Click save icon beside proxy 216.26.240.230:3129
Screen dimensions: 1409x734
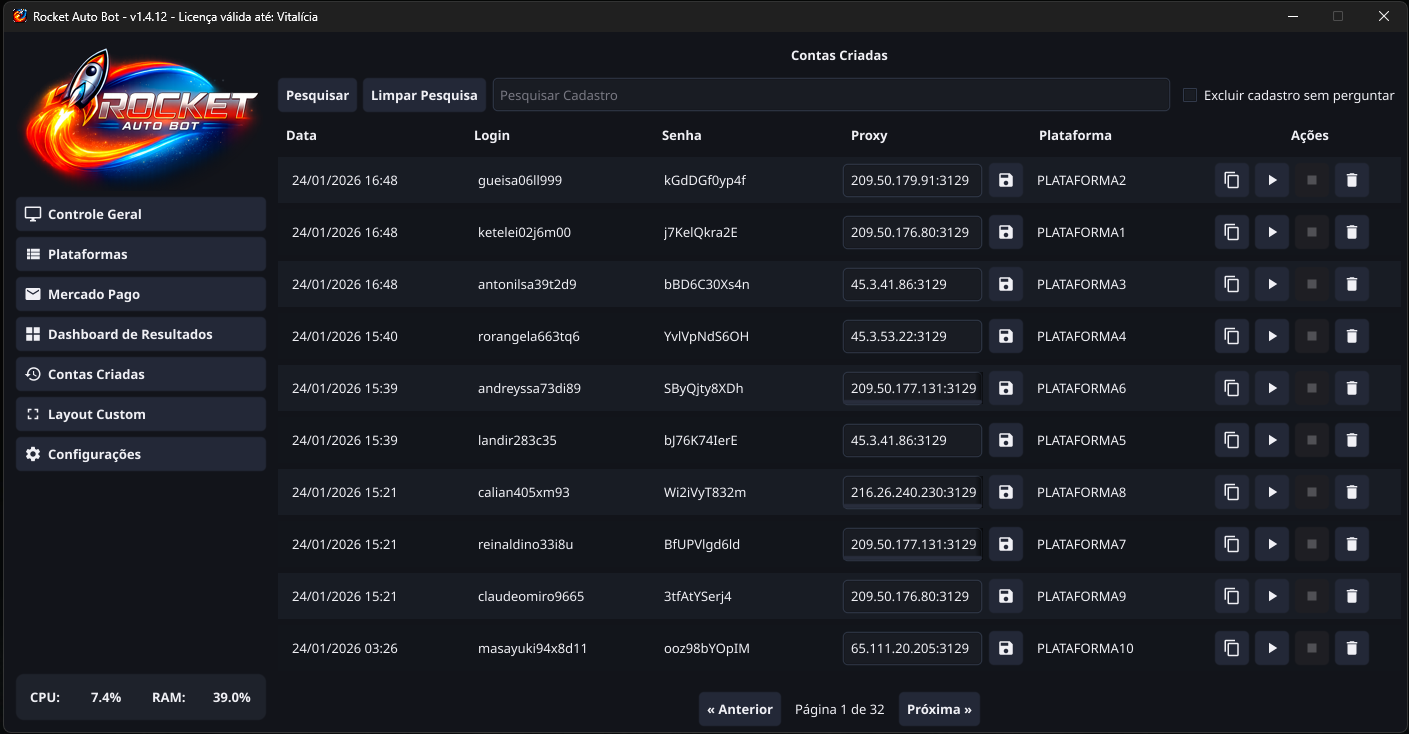[1006, 493]
